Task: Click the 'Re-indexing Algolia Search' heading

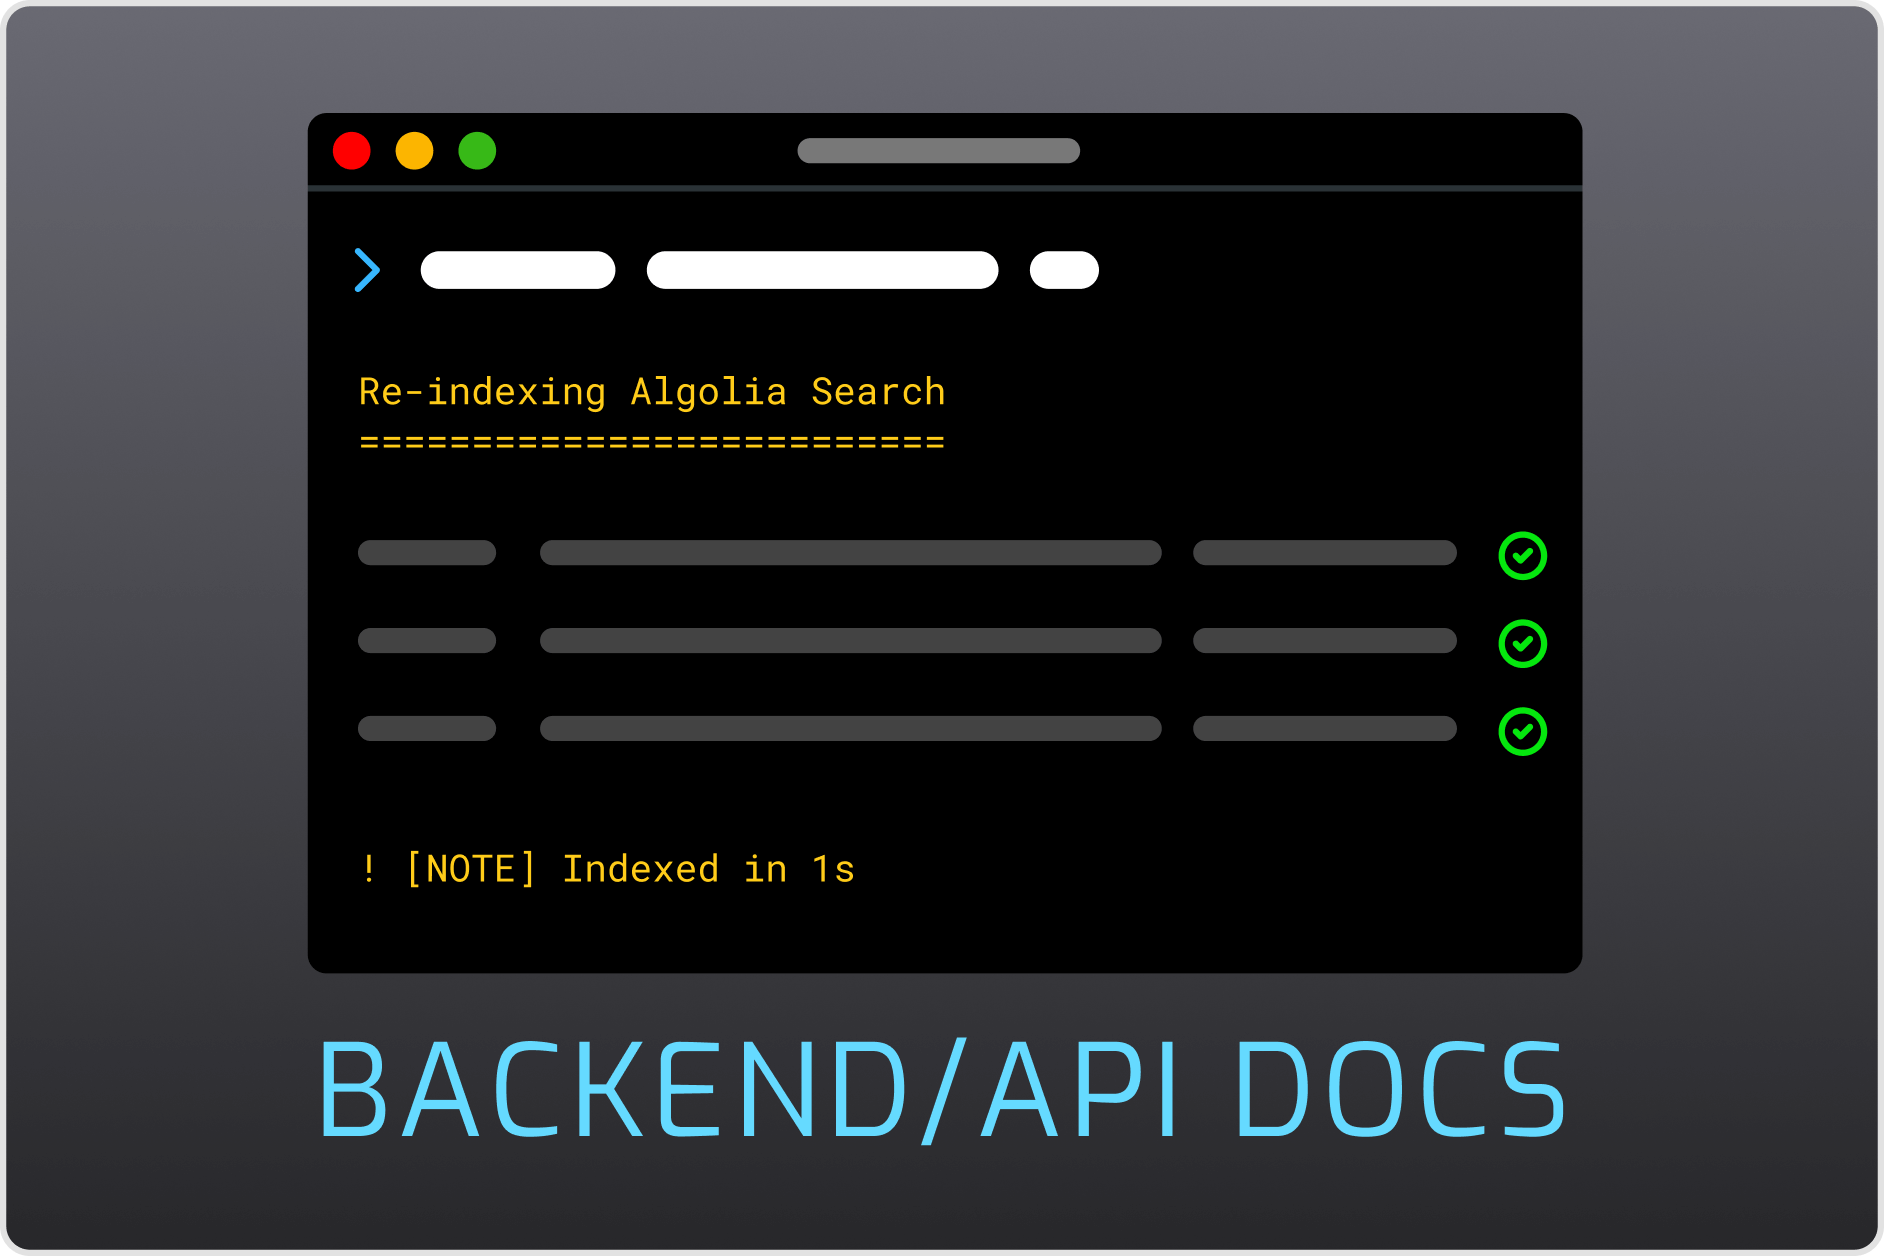Action: pos(652,392)
